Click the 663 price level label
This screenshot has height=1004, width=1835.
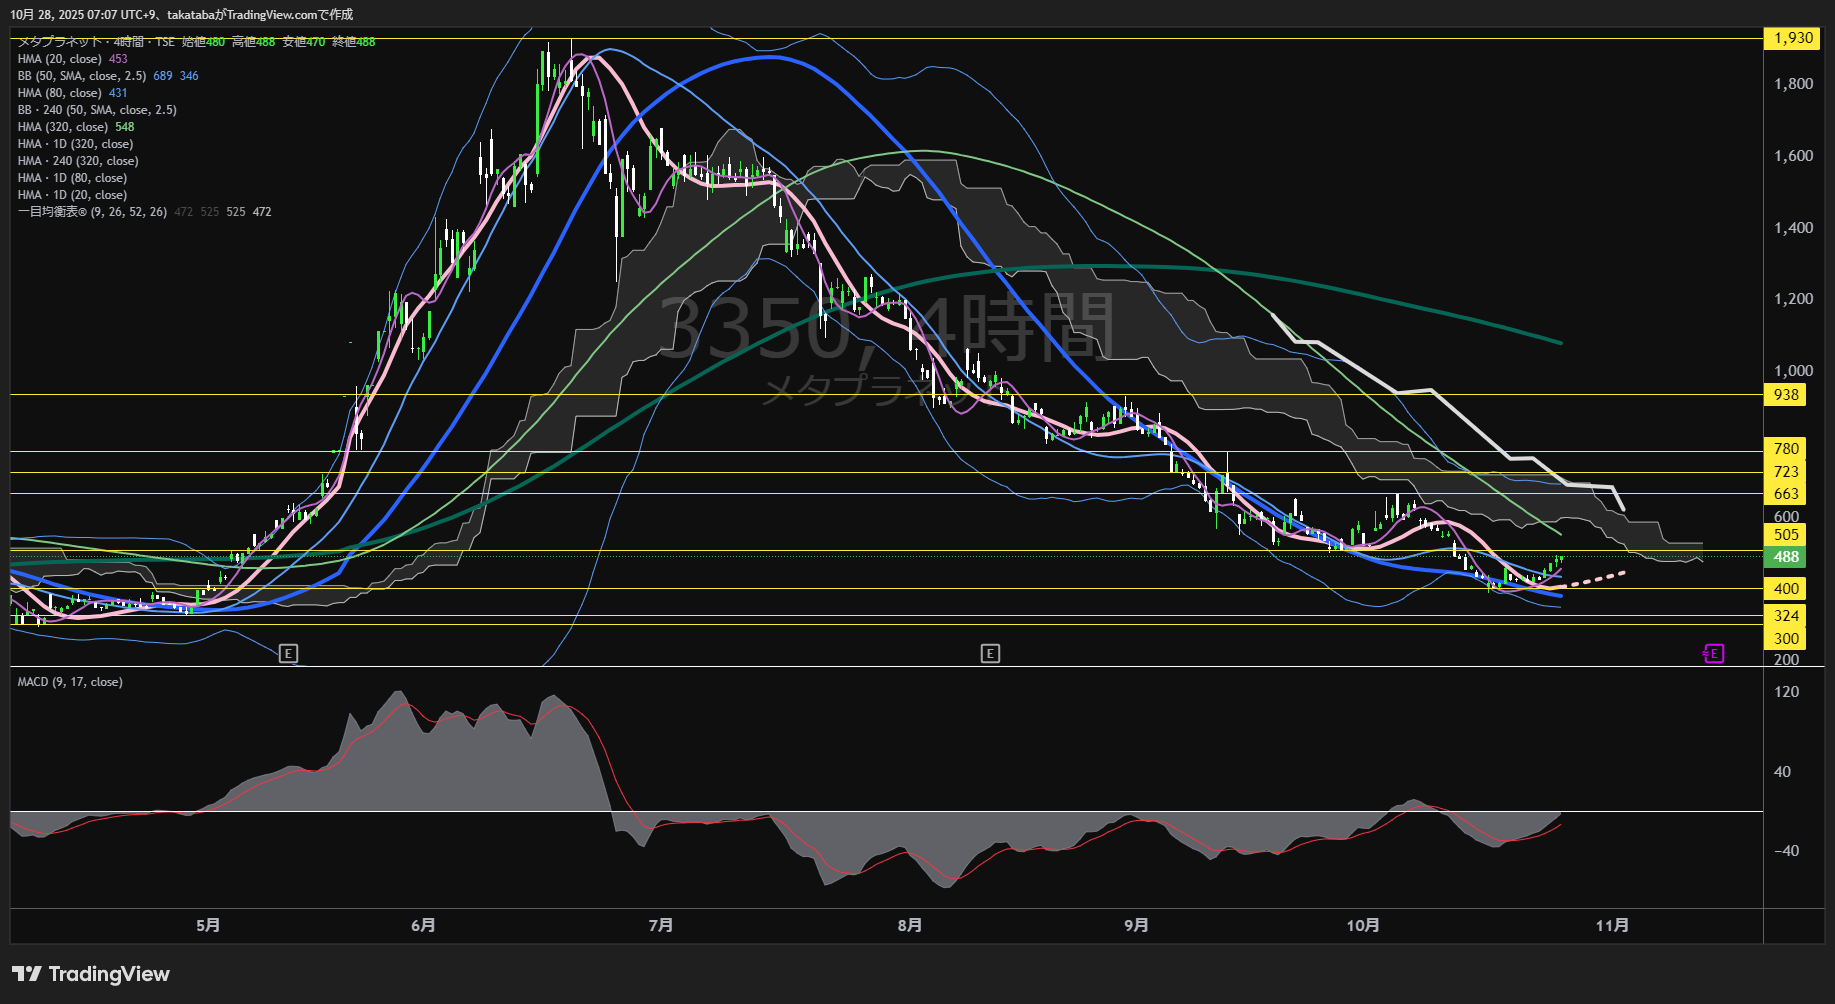tap(1786, 494)
